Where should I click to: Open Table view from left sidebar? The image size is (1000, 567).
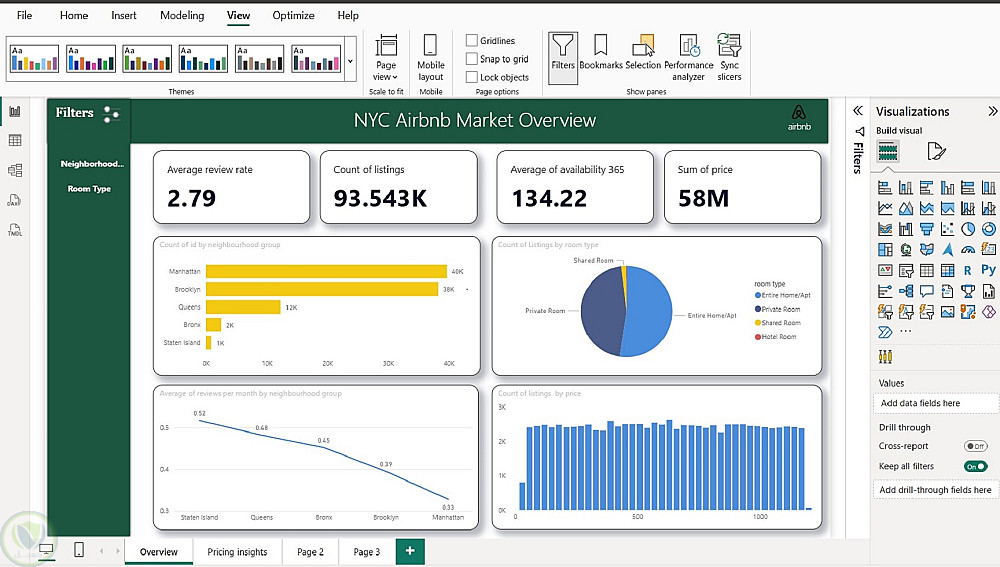(15, 141)
